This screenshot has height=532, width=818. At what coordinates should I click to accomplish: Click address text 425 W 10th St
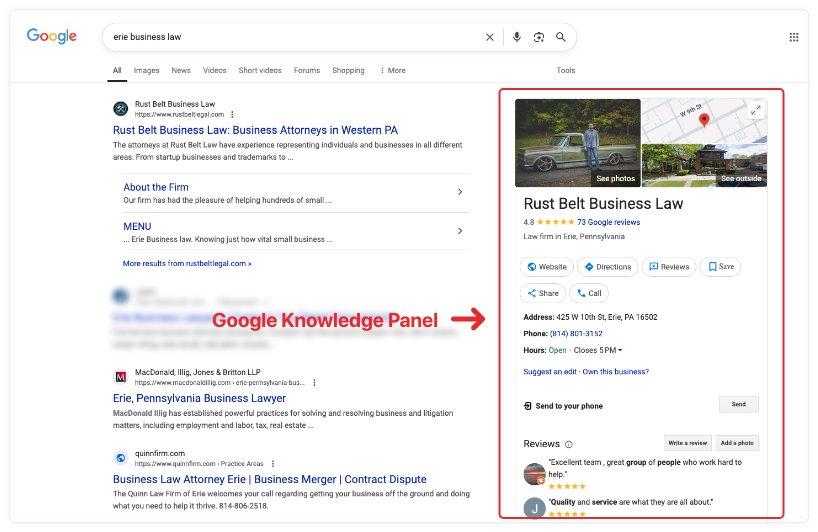[x=607, y=317]
